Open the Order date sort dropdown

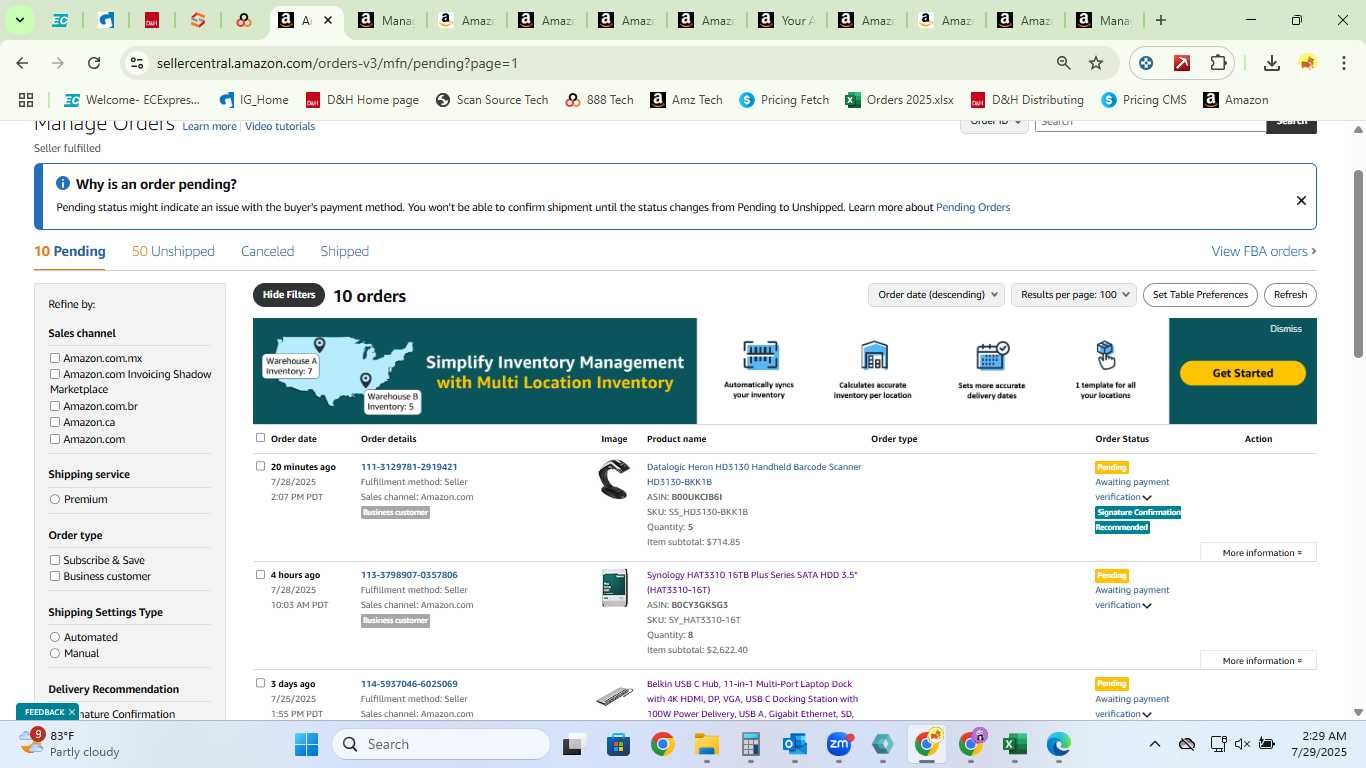(x=936, y=295)
